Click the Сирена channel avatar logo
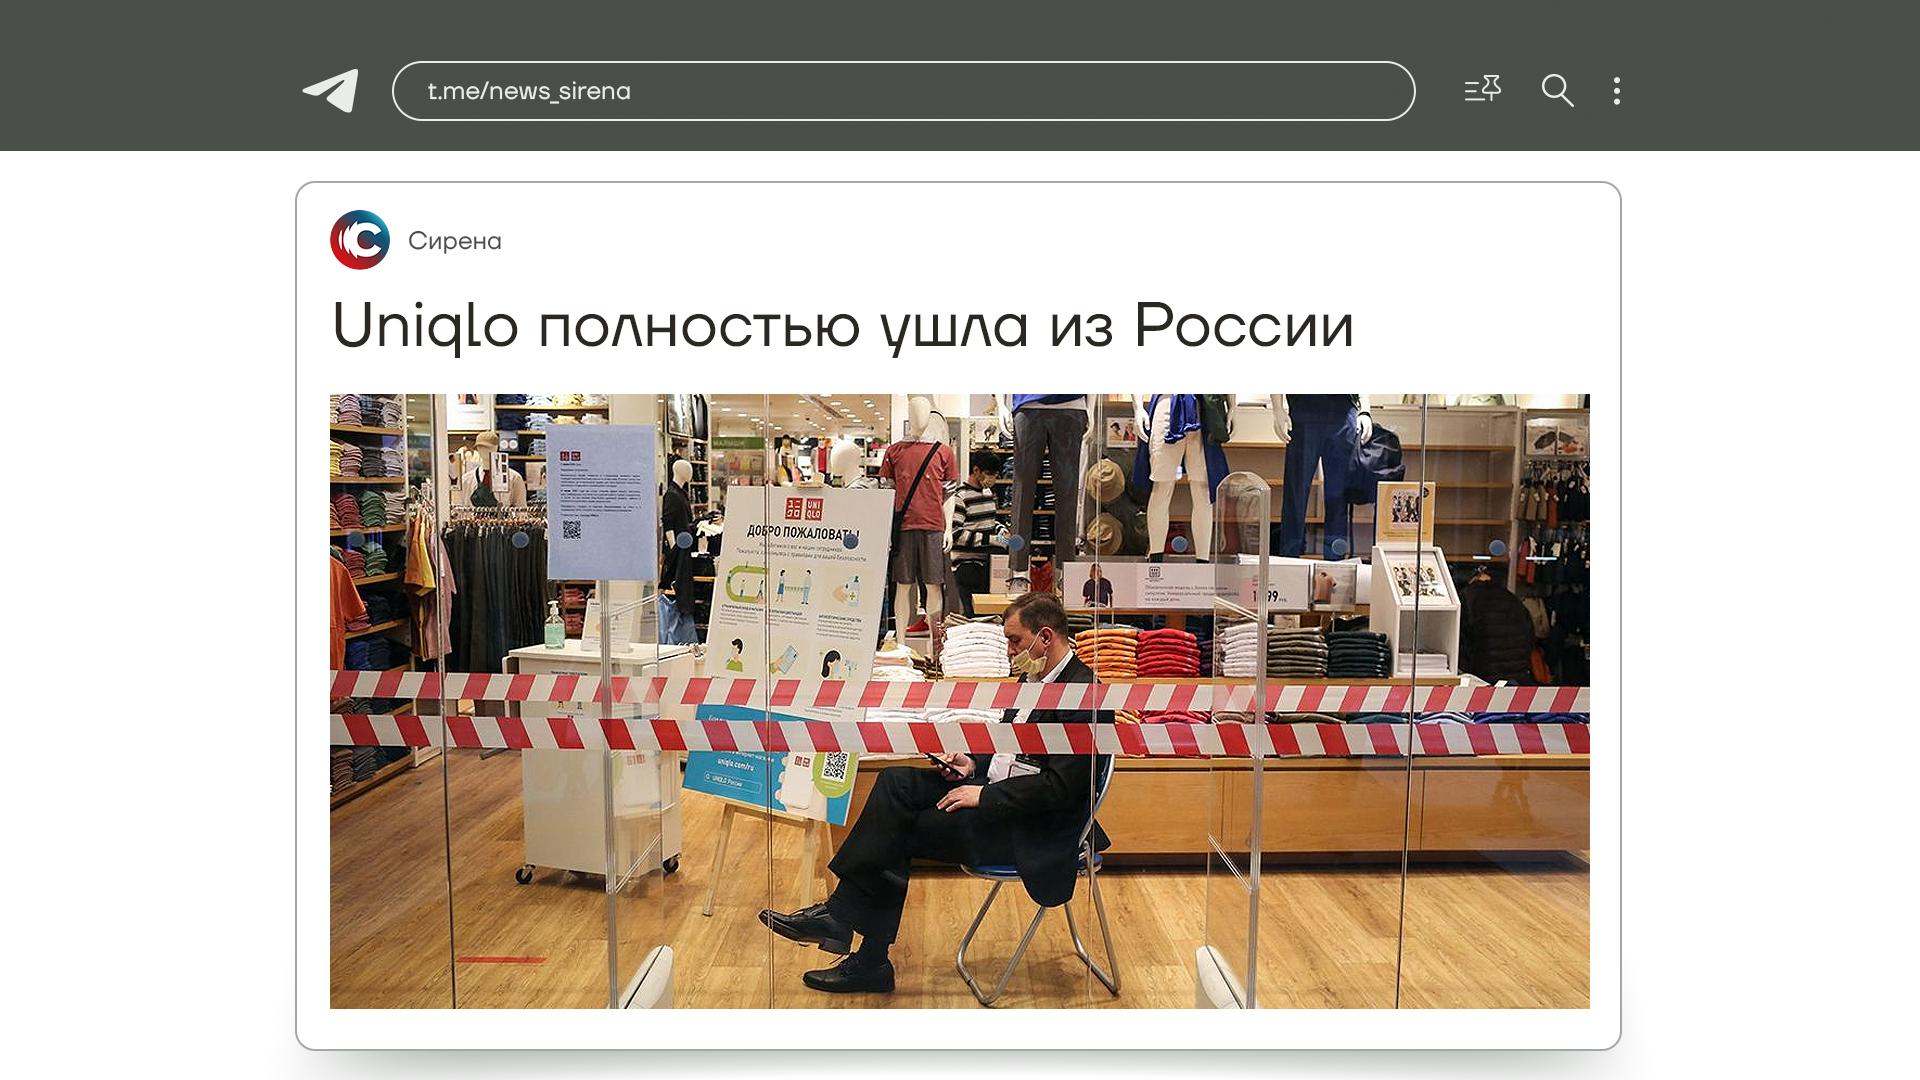This screenshot has width=1920, height=1080. pyautogui.click(x=360, y=240)
